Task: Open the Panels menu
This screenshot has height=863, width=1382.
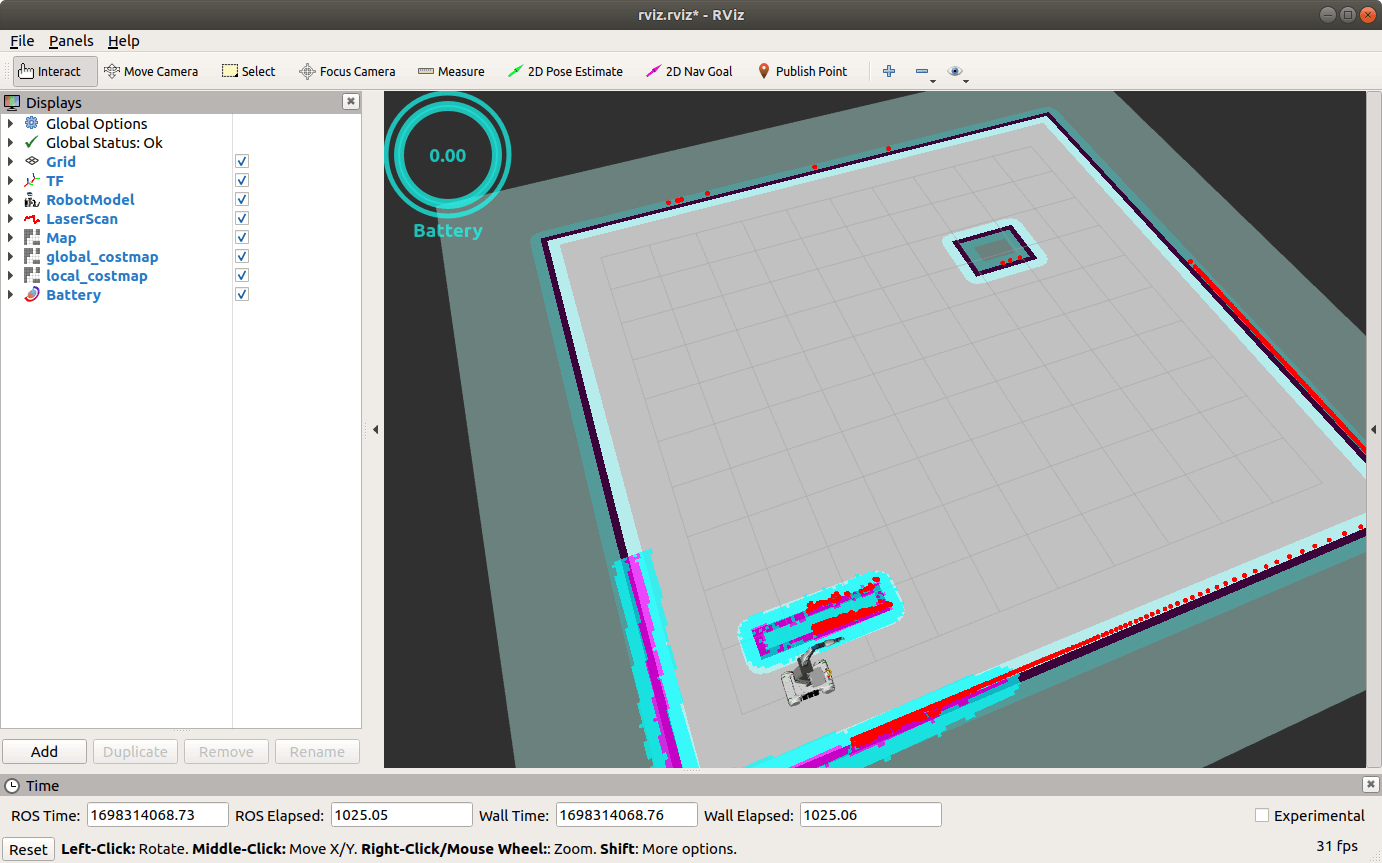Action: [x=71, y=41]
